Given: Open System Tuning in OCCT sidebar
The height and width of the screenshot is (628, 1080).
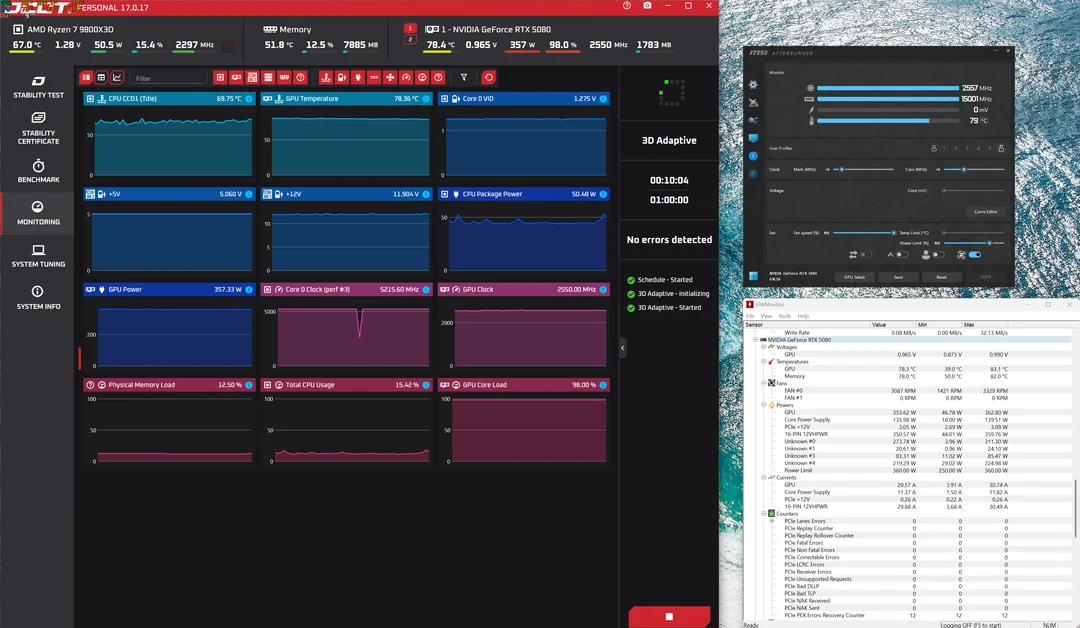Looking at the screenshot, I should [39, 255].
